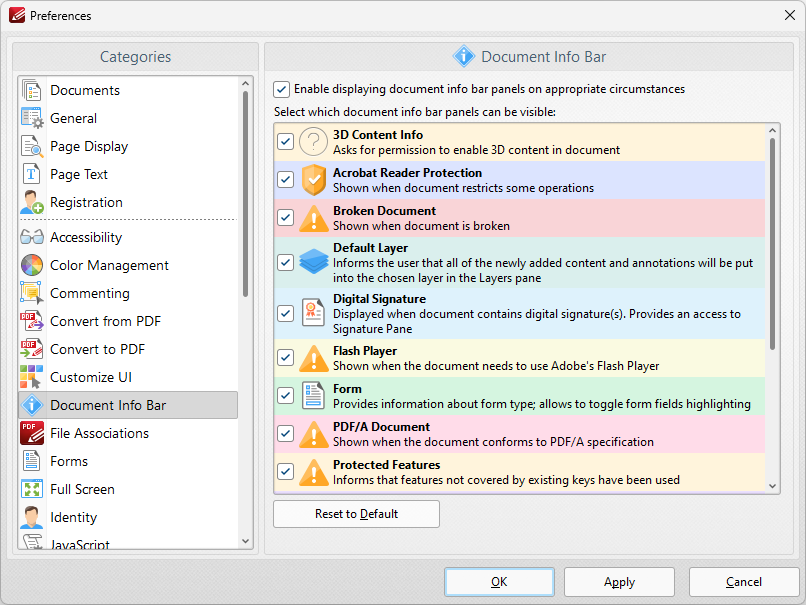Viewport: 806px width, 605px height.
Task: Click the Page Display magnifier icon
Action: 32,146
